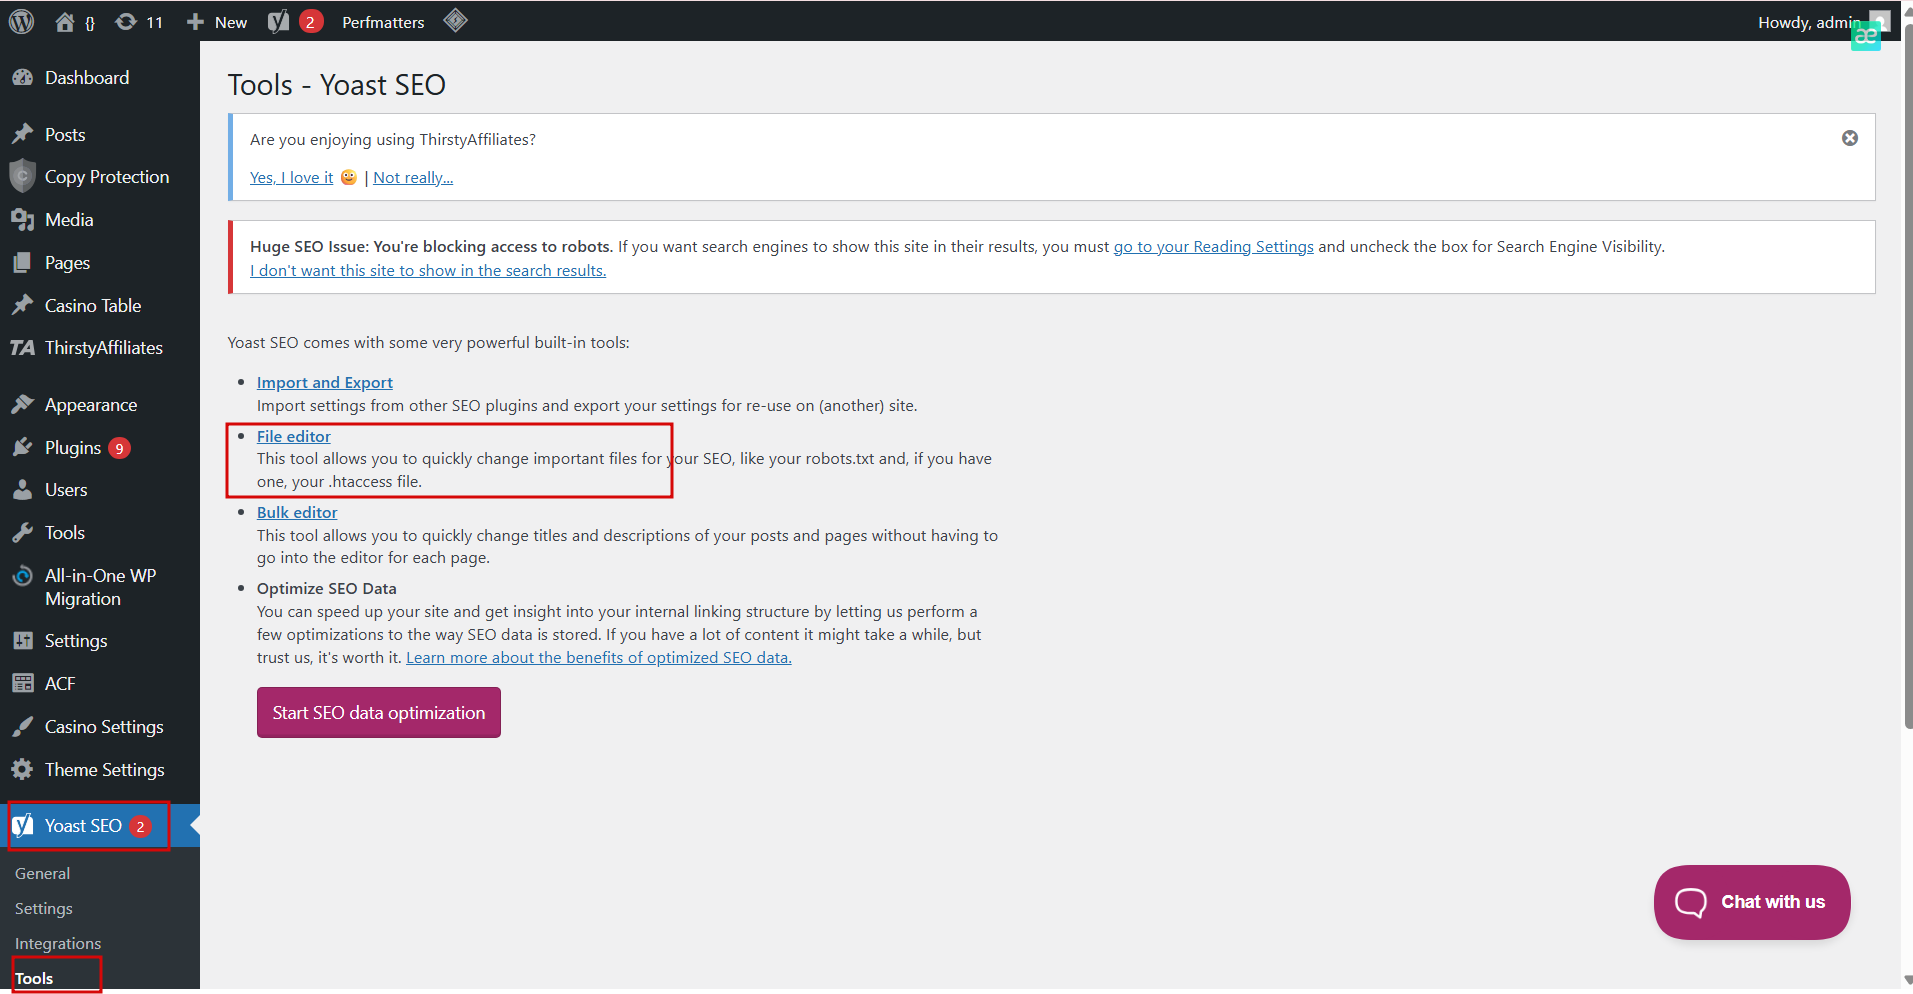Click the paintbrush icon for Appearance

pyautogui.click(x=22, y=404)
